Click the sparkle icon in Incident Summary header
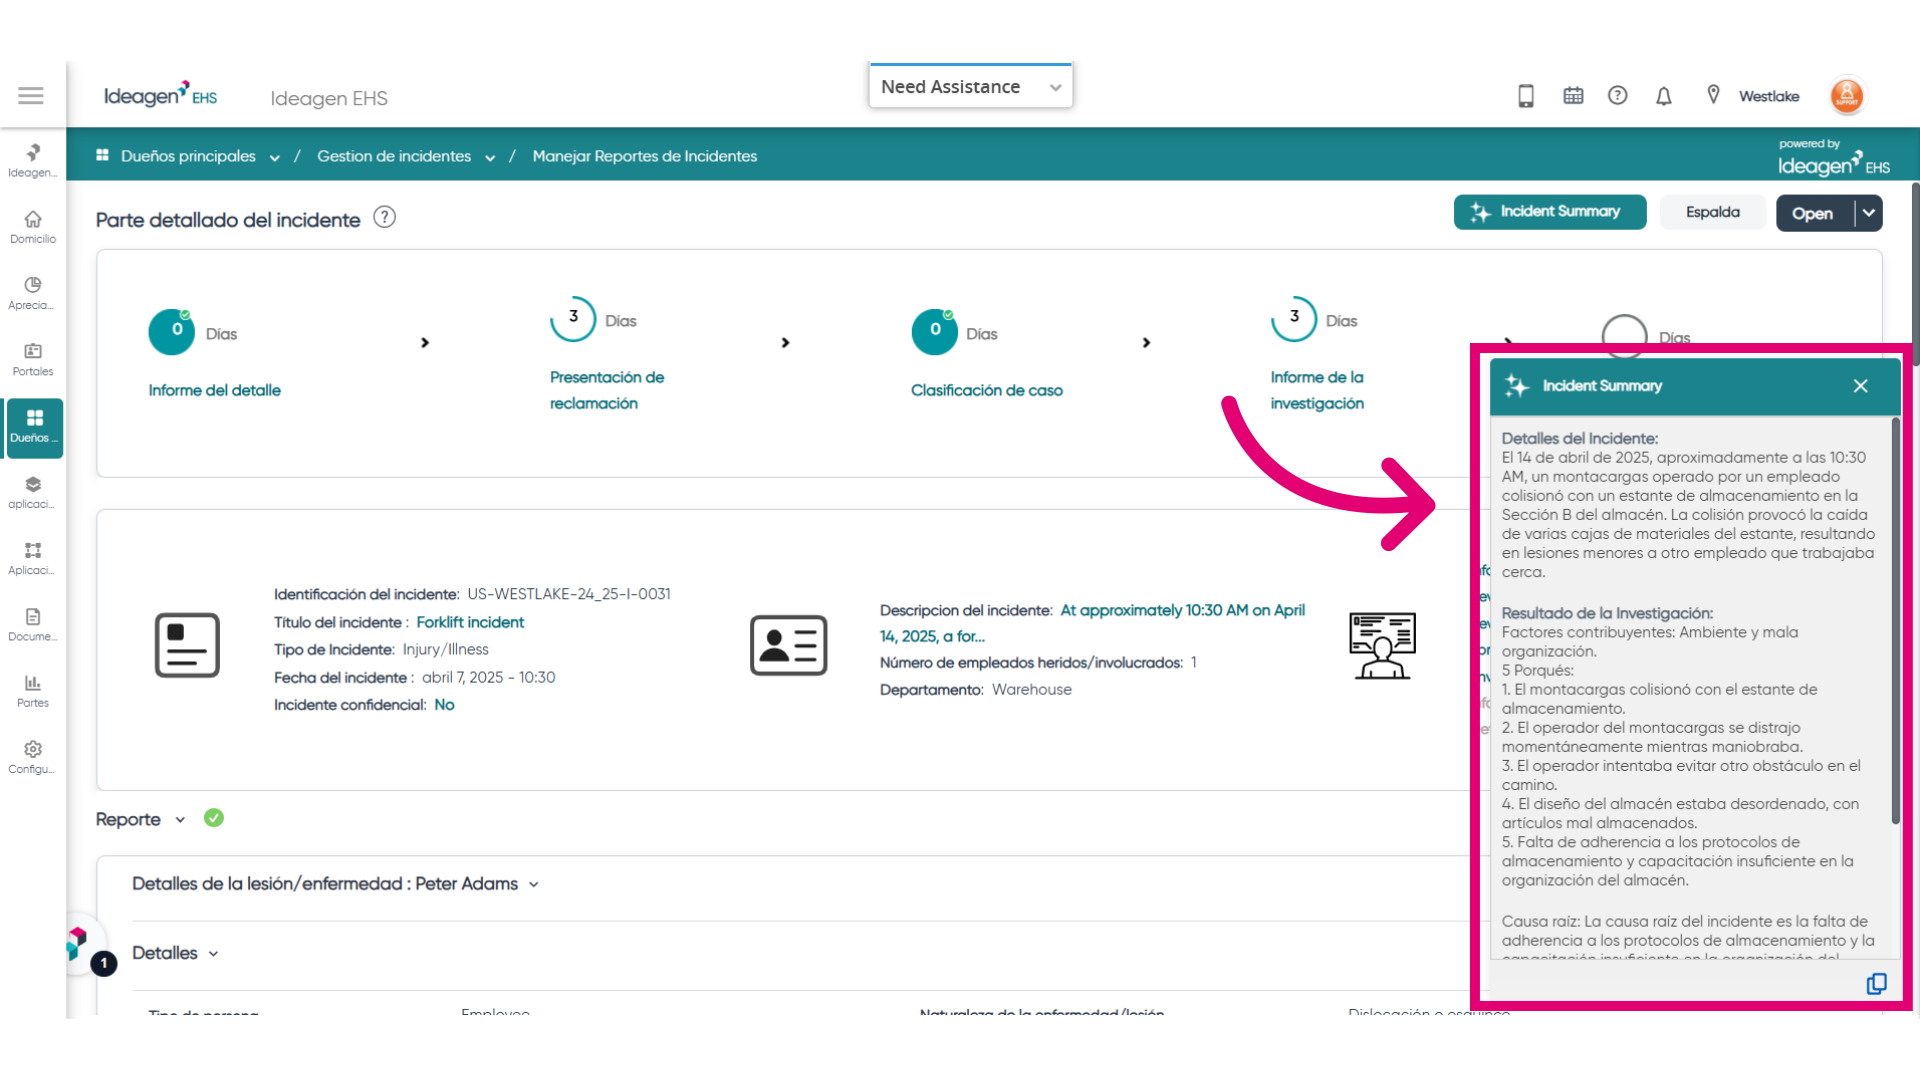Screen dimensions: 1920x1080 tap(1517, 386)
